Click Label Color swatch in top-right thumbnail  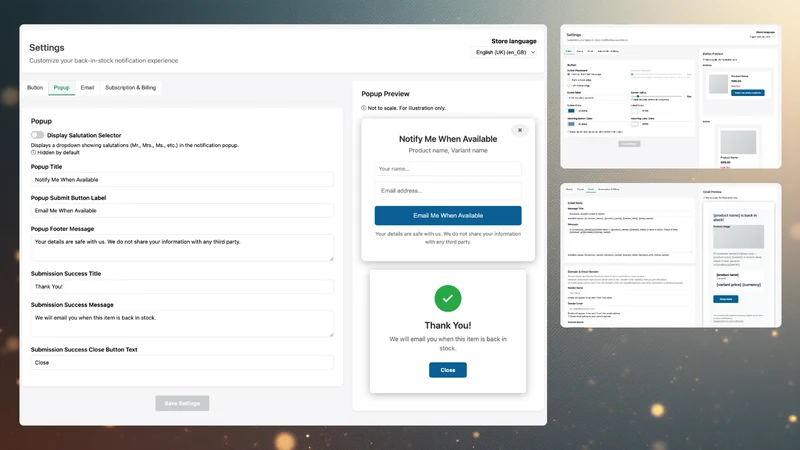(635, 111)
